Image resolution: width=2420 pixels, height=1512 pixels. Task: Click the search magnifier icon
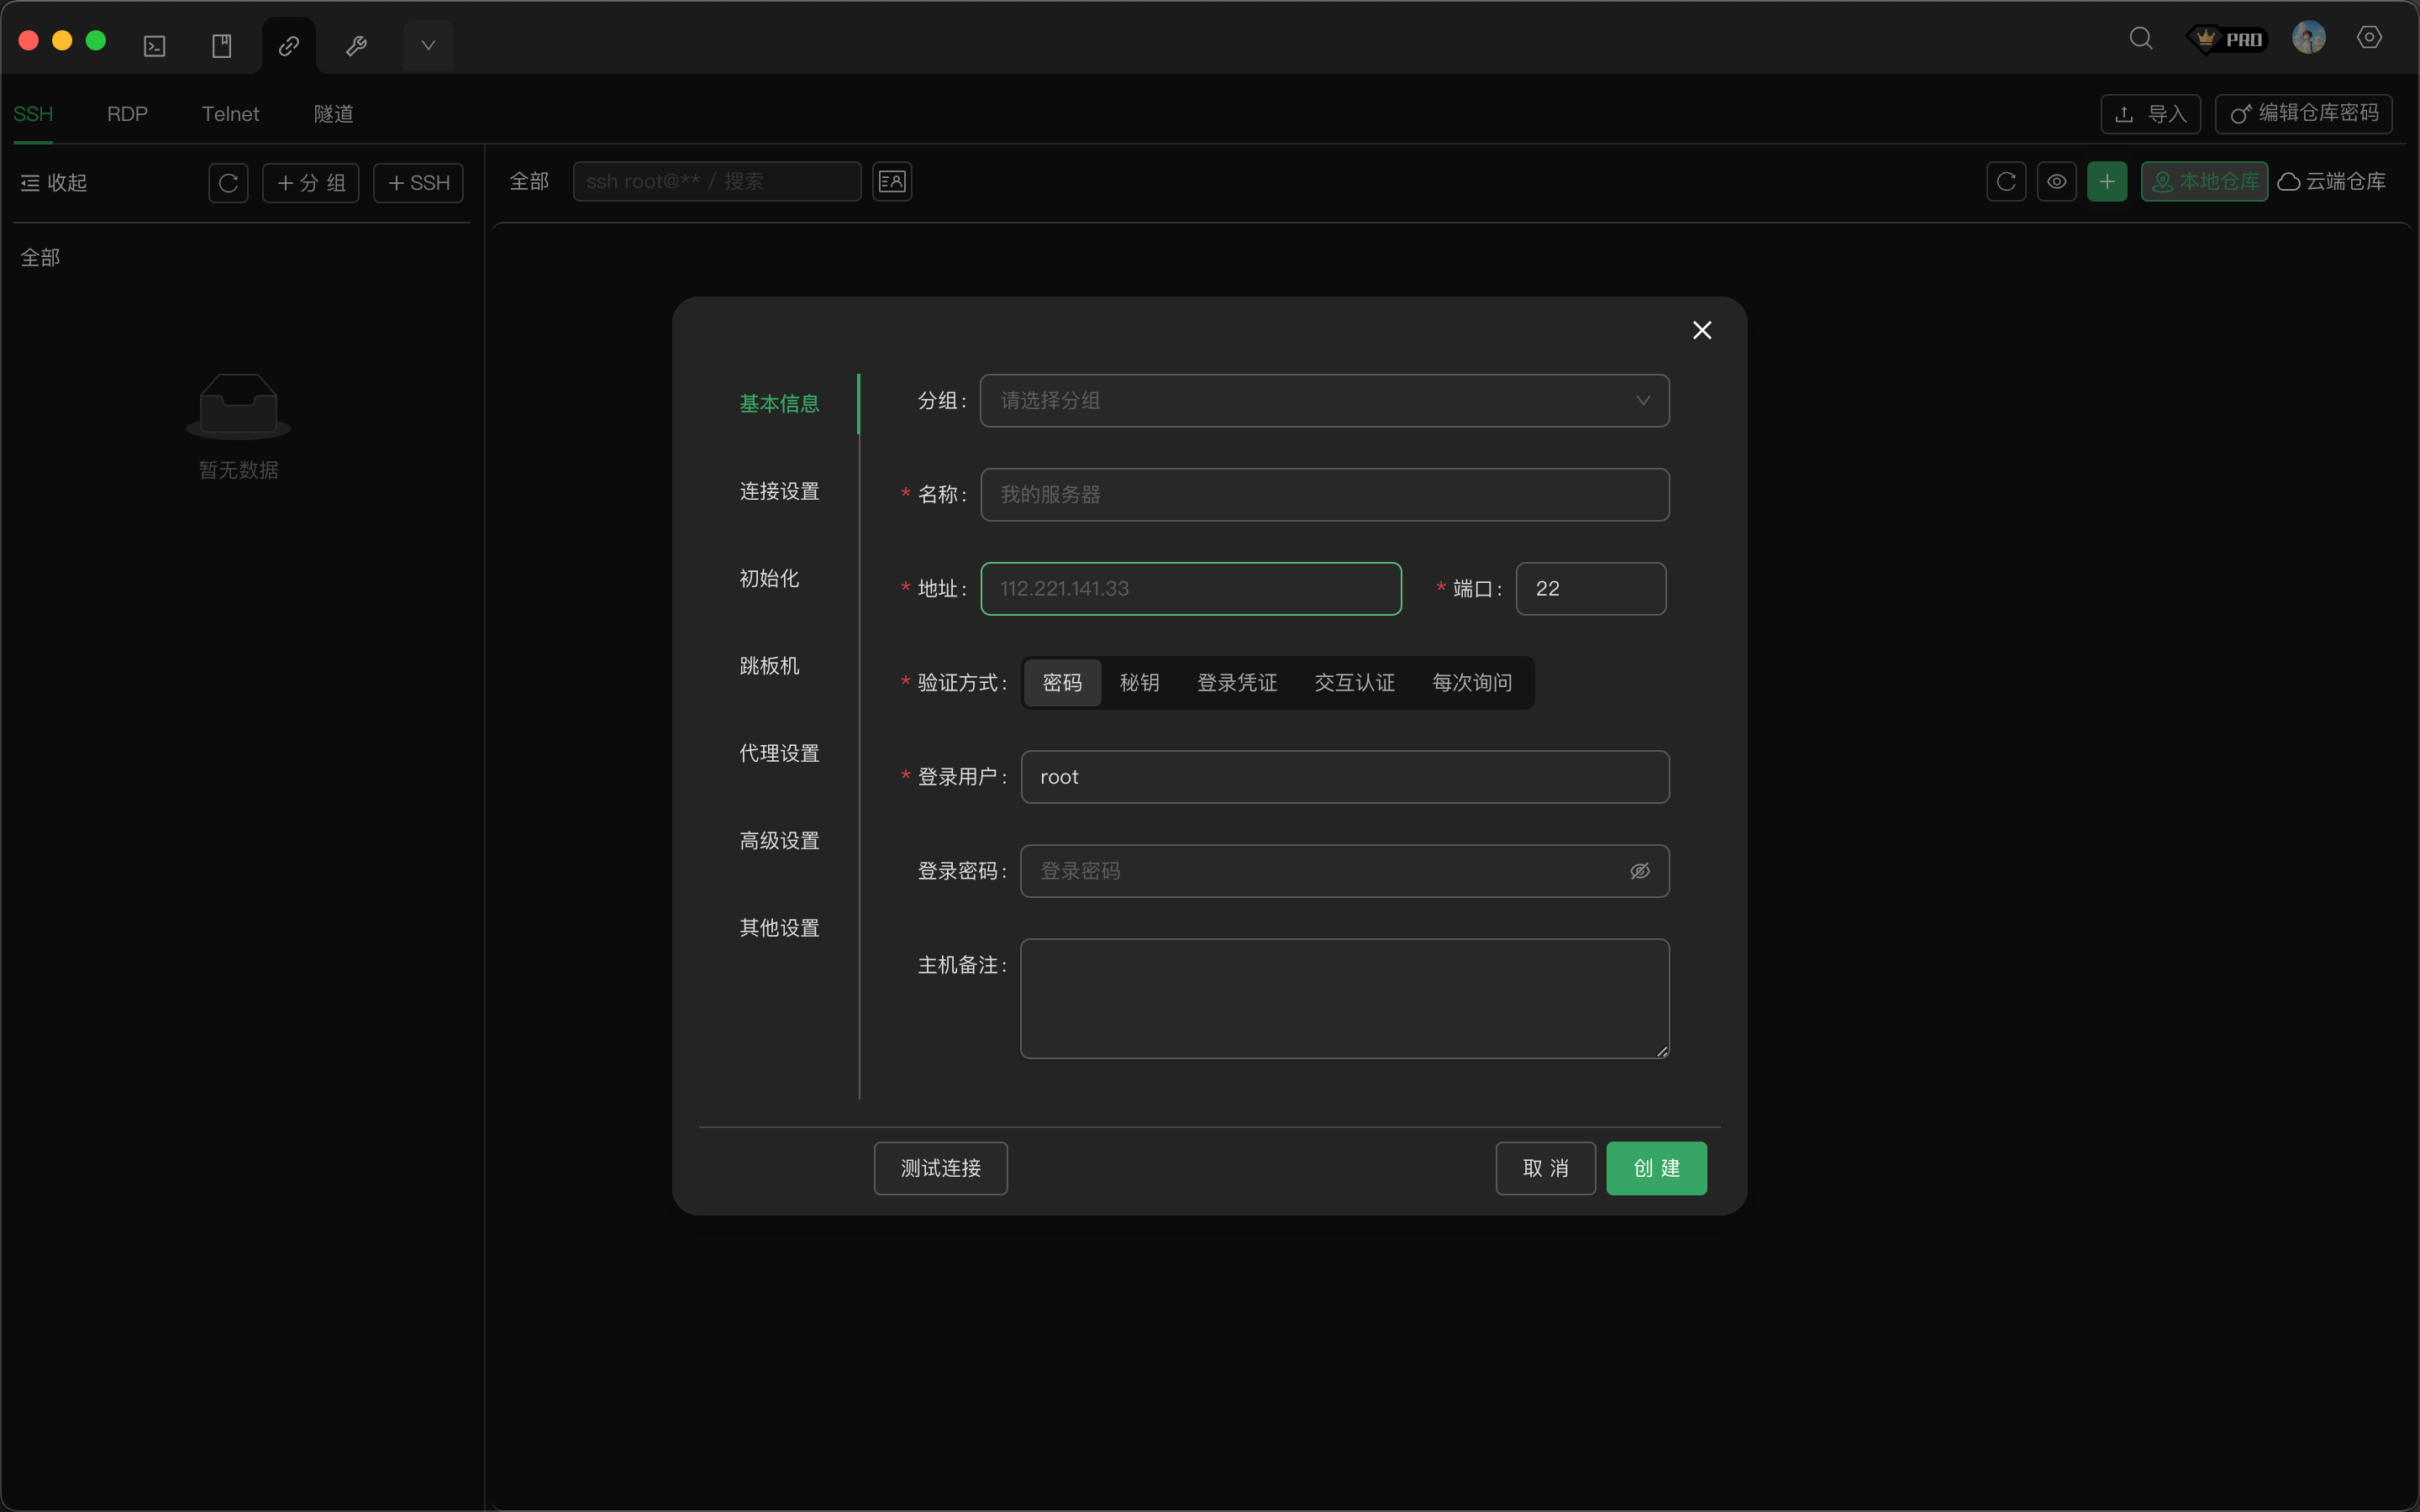point(2140,39)
